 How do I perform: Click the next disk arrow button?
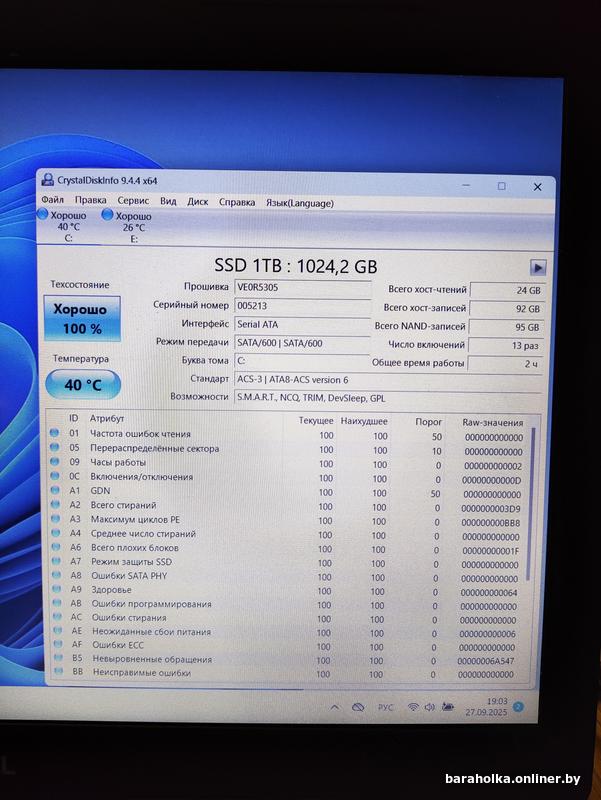pyautogui.click(x=538, y=267)
